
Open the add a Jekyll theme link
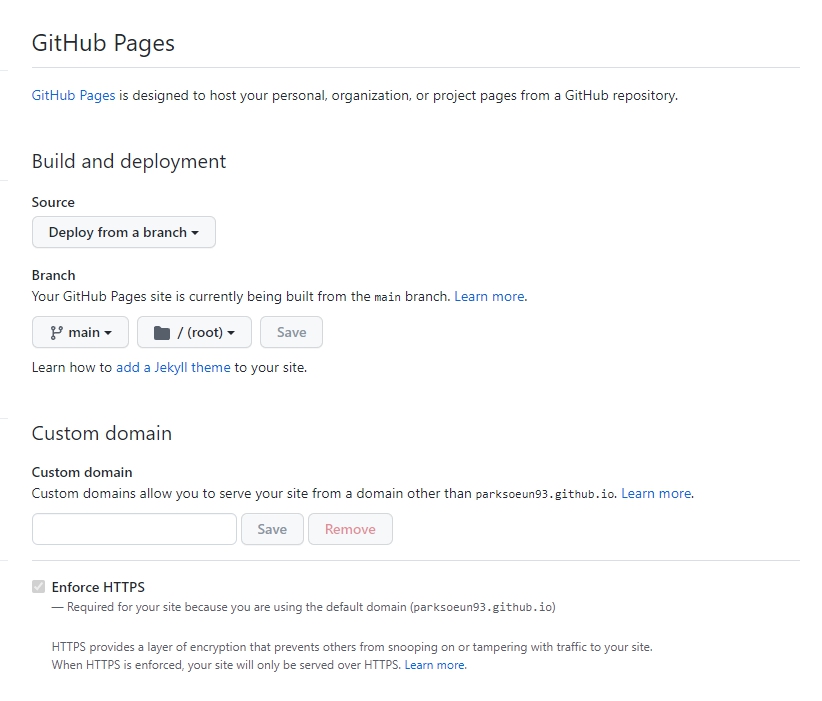coord(173,368)
